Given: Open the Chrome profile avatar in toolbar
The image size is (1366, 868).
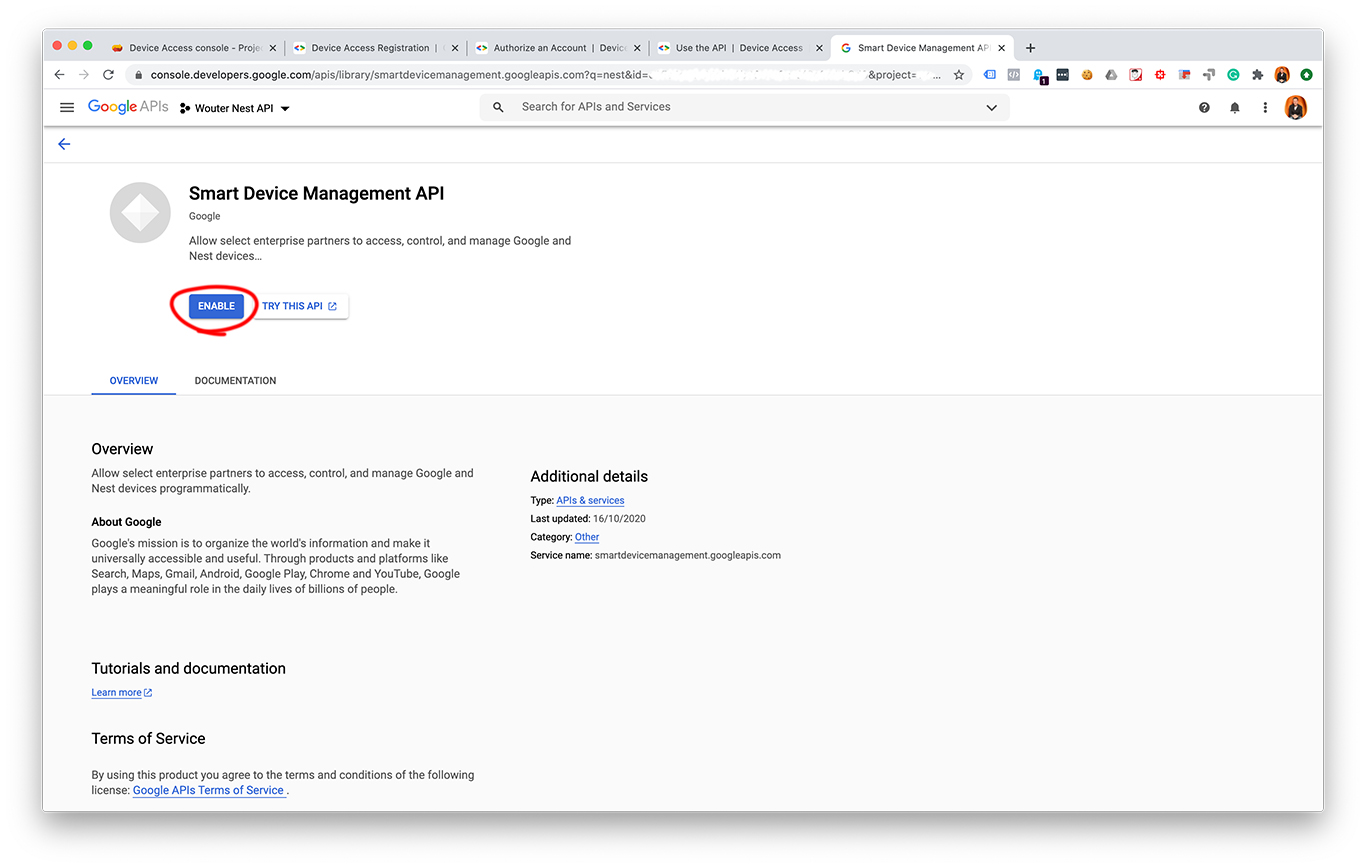Looking at the screenshot, I should point(1282,75).
